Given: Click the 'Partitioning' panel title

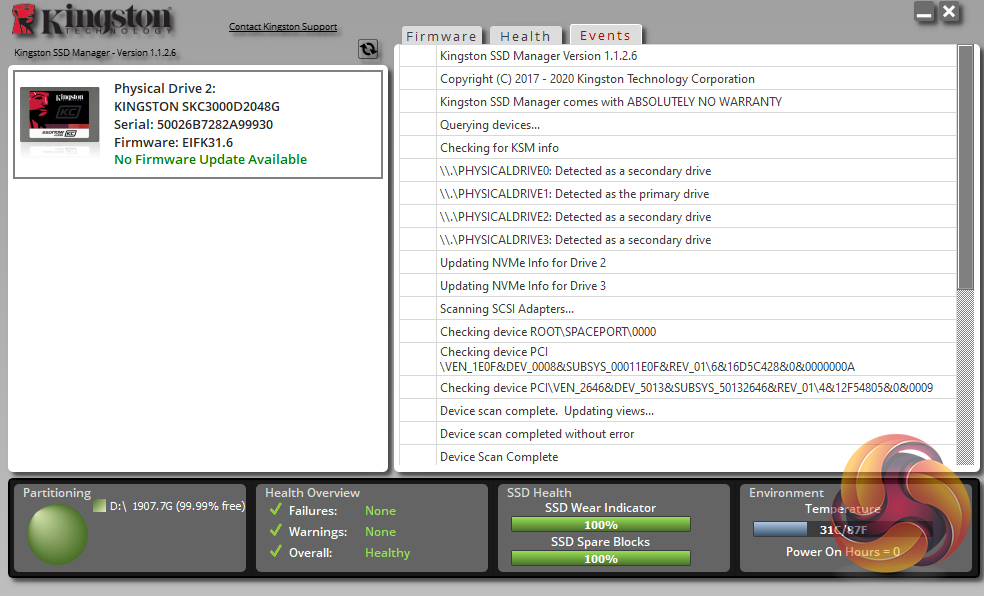Looking at the screenshot, I should (57, 493).
